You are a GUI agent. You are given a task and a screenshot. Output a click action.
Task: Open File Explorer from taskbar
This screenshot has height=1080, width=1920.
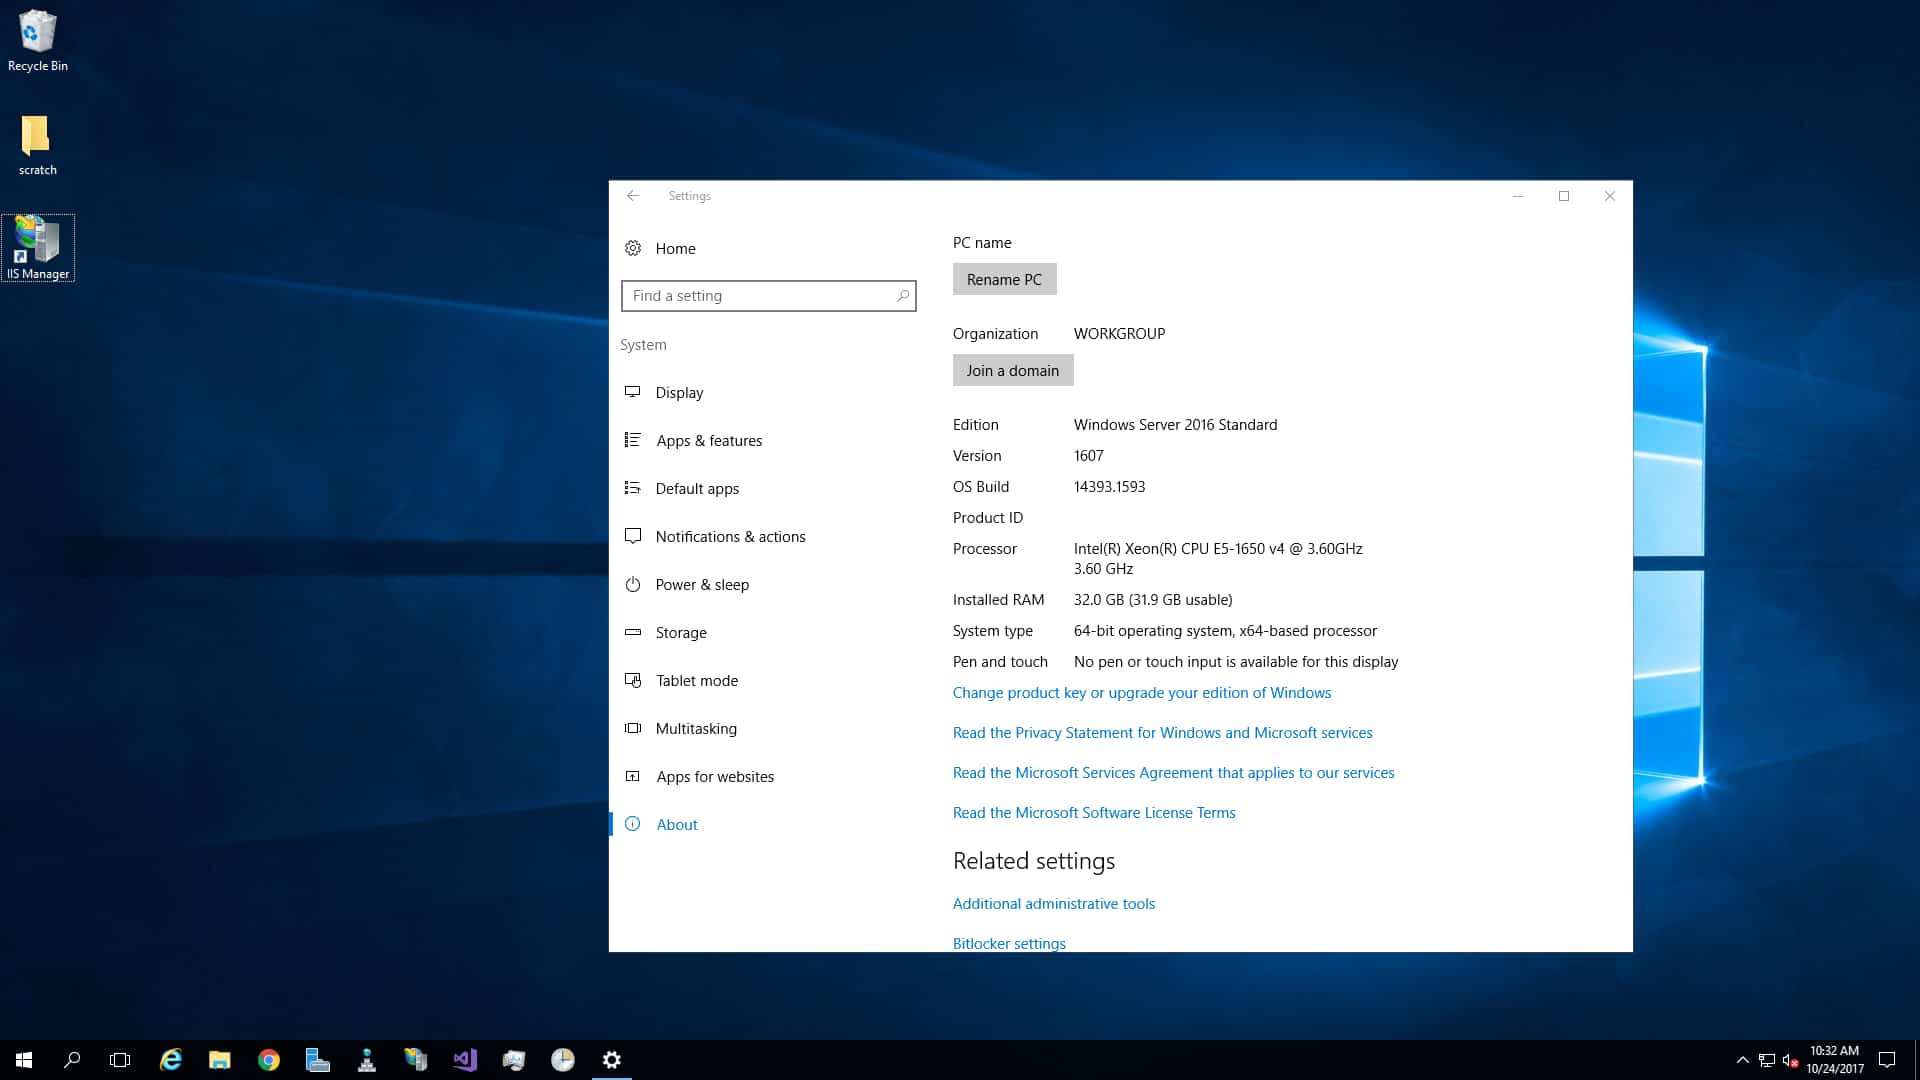click(220, 1060)
